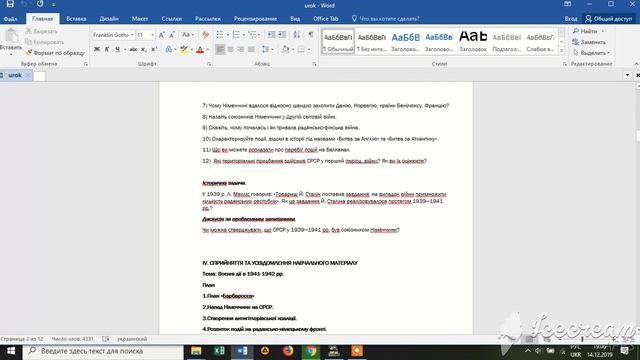Click the increase indent icon

point(282,35)
